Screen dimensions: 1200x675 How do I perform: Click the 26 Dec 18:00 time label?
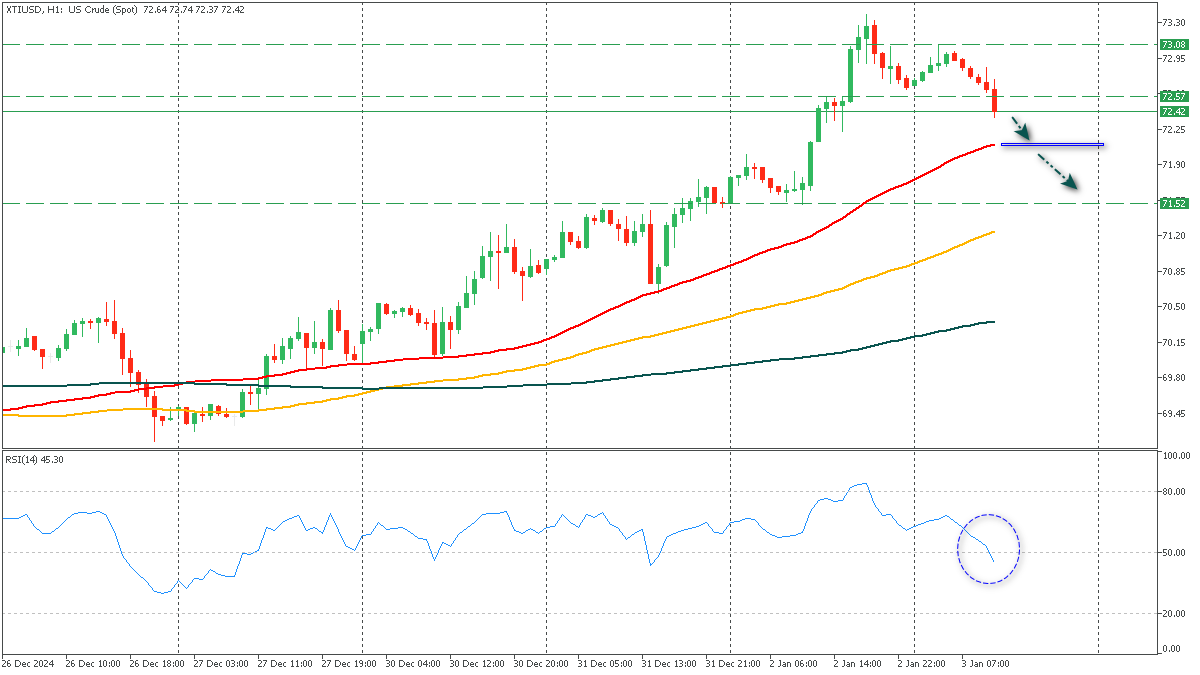[x=156, y=663]
